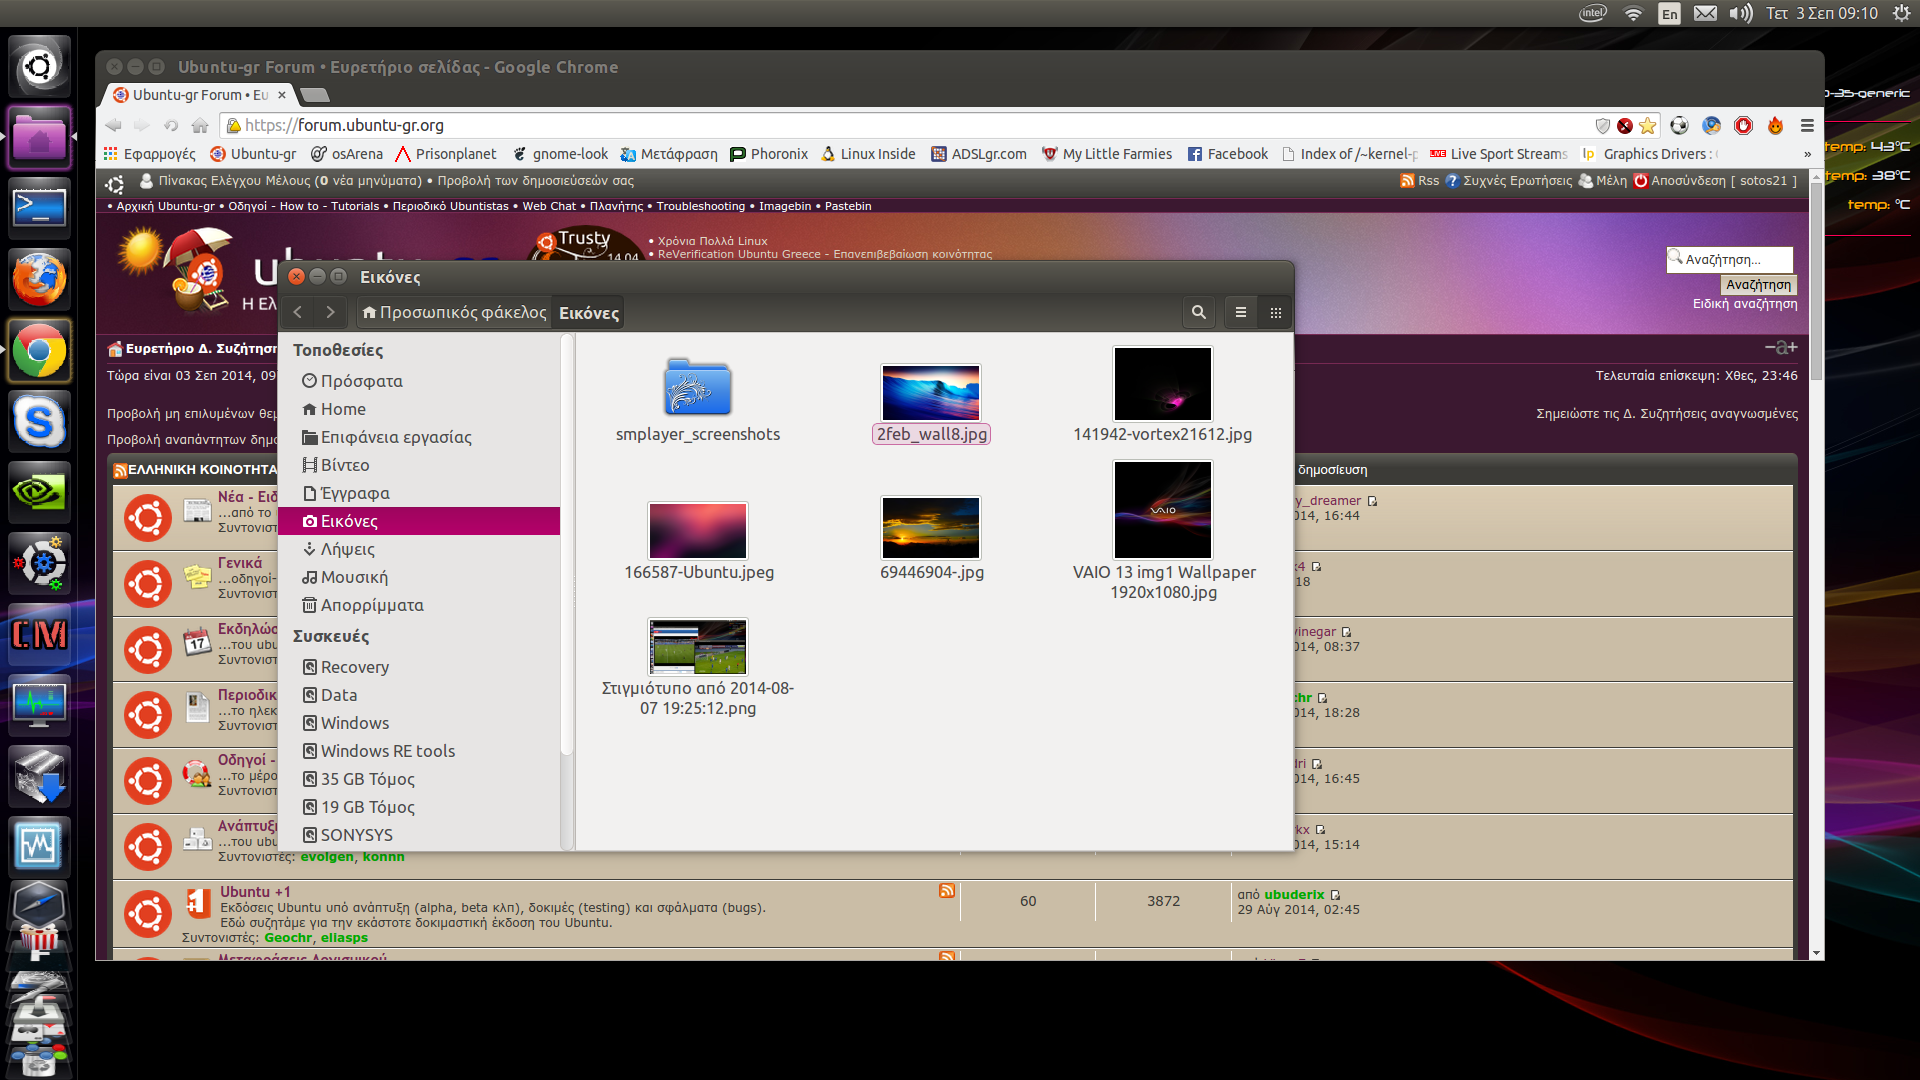Open the osArena bookmark
This screenshot has width=1920, height=1080.
[347, 154]
